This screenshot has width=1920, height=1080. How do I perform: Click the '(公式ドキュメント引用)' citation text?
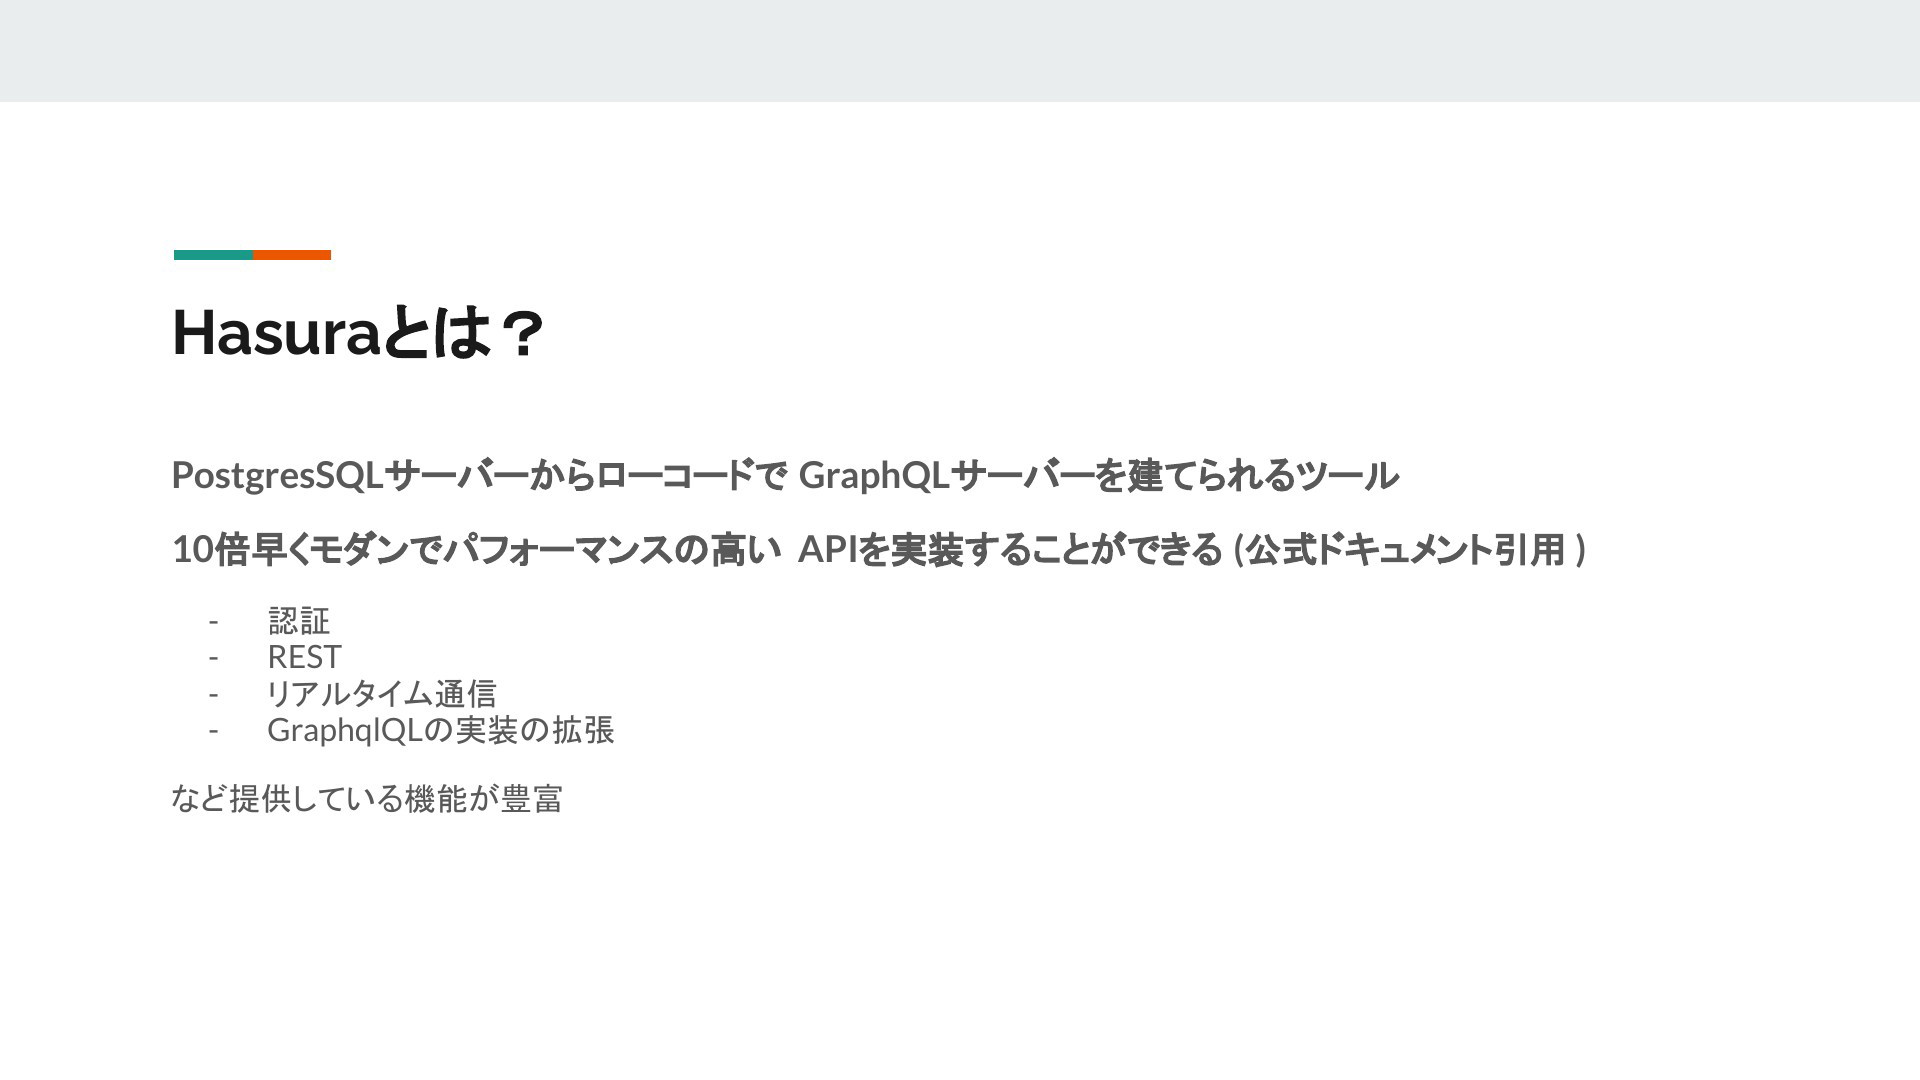(1409, 549)
